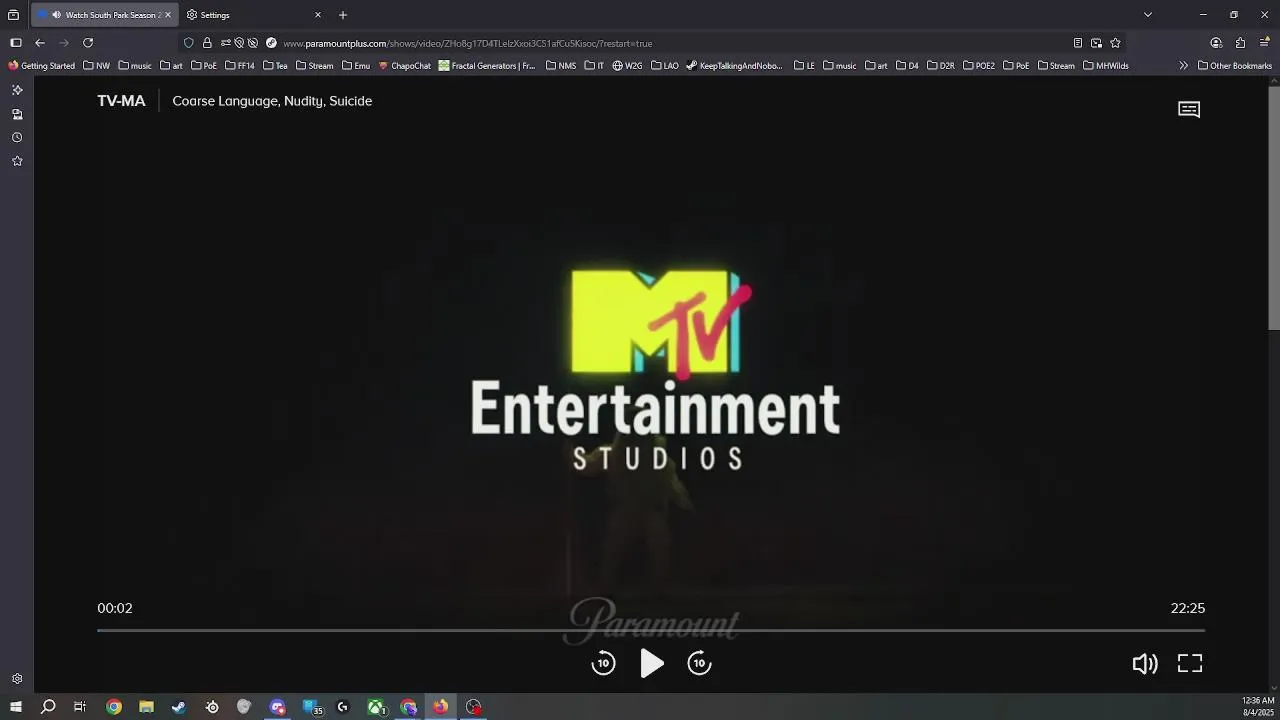Switch to the Watch South Park tab

104,15
